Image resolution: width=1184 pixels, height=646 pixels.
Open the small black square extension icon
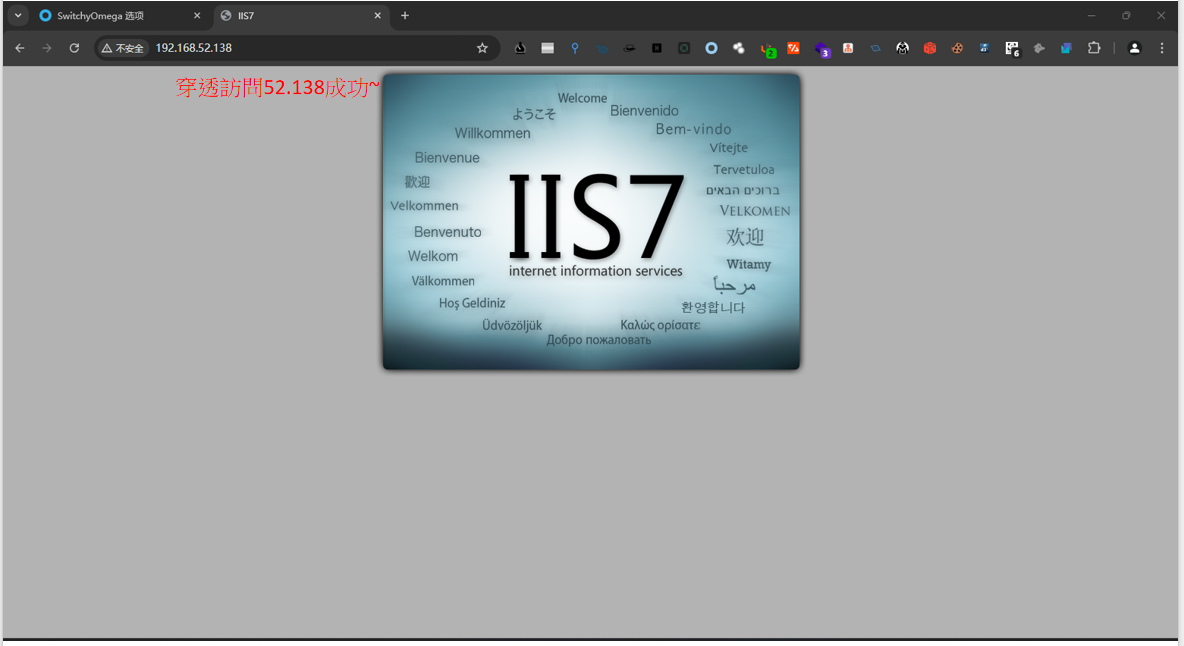click(x=657, y=48)
